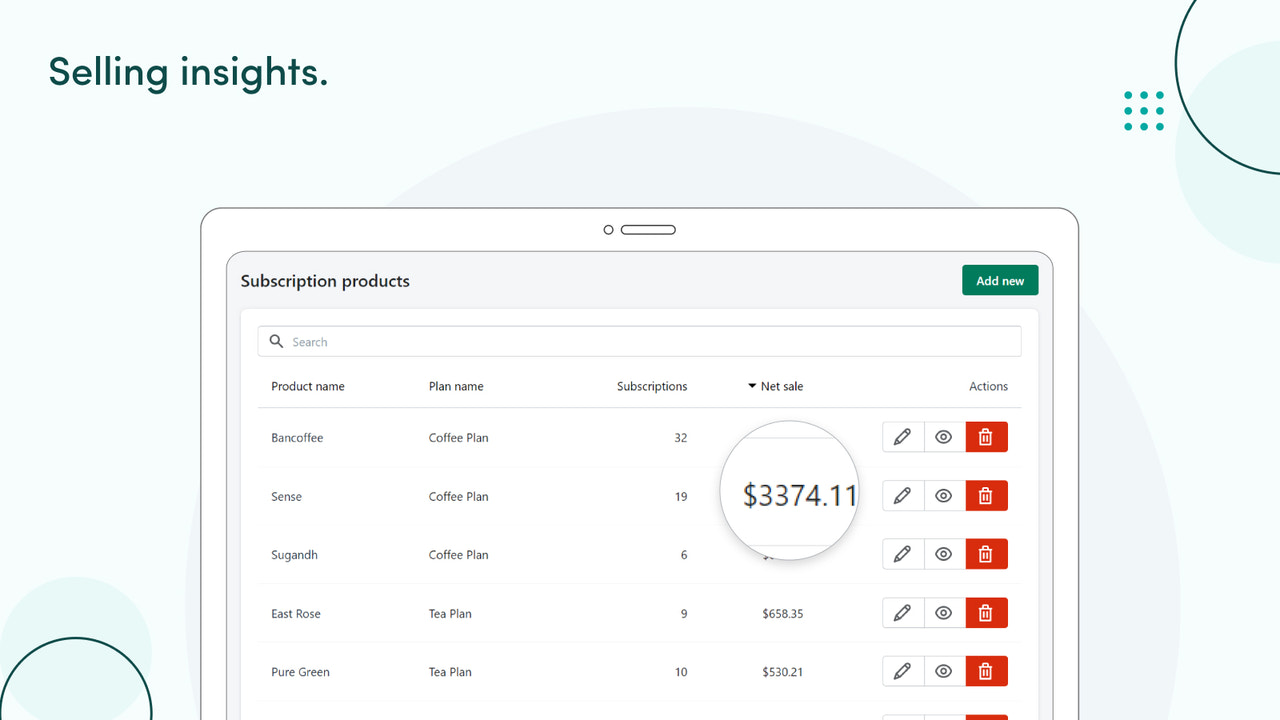Select the Plan name column header
This screenshot has height=720, width=1280.
(456, 385)
